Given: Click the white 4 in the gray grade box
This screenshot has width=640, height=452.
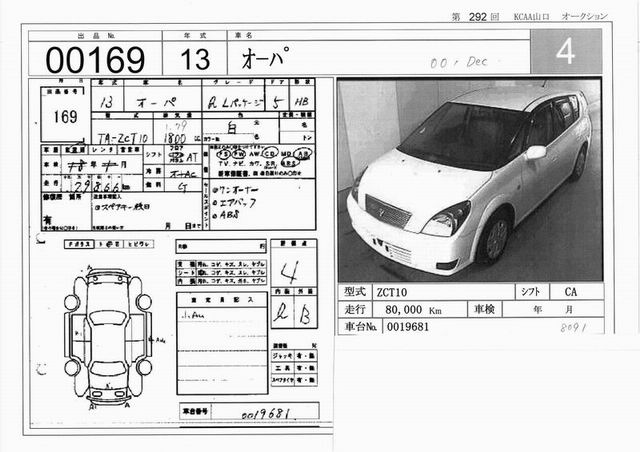Looking at the screenshot, I should tap(565, 51).
